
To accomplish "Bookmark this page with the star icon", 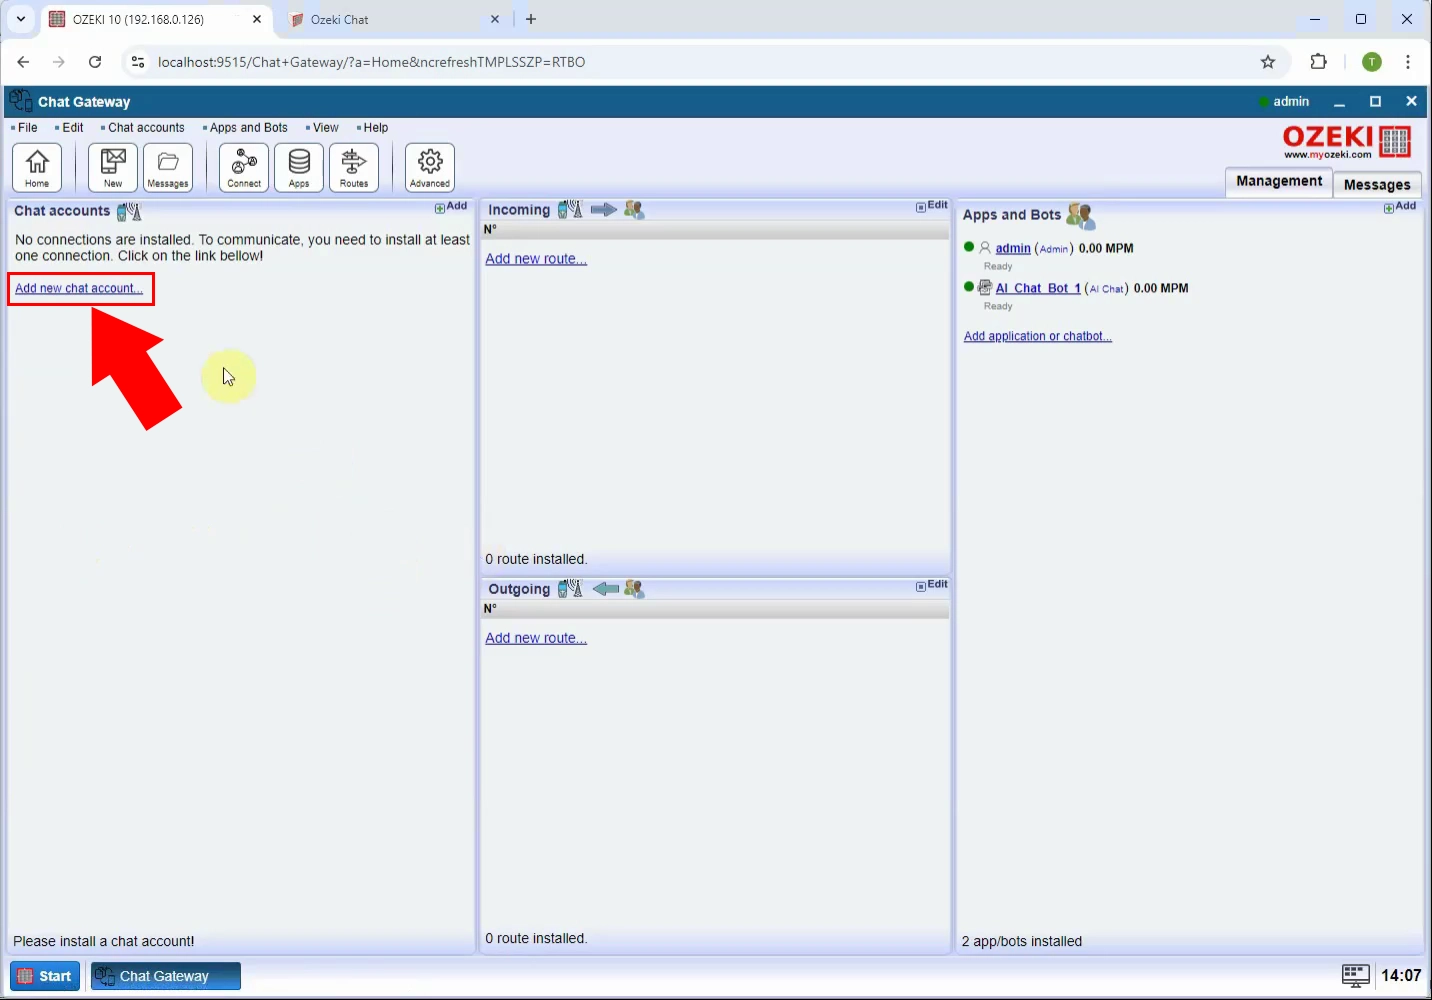I will pyautogui.click(x=1268, y=62).
